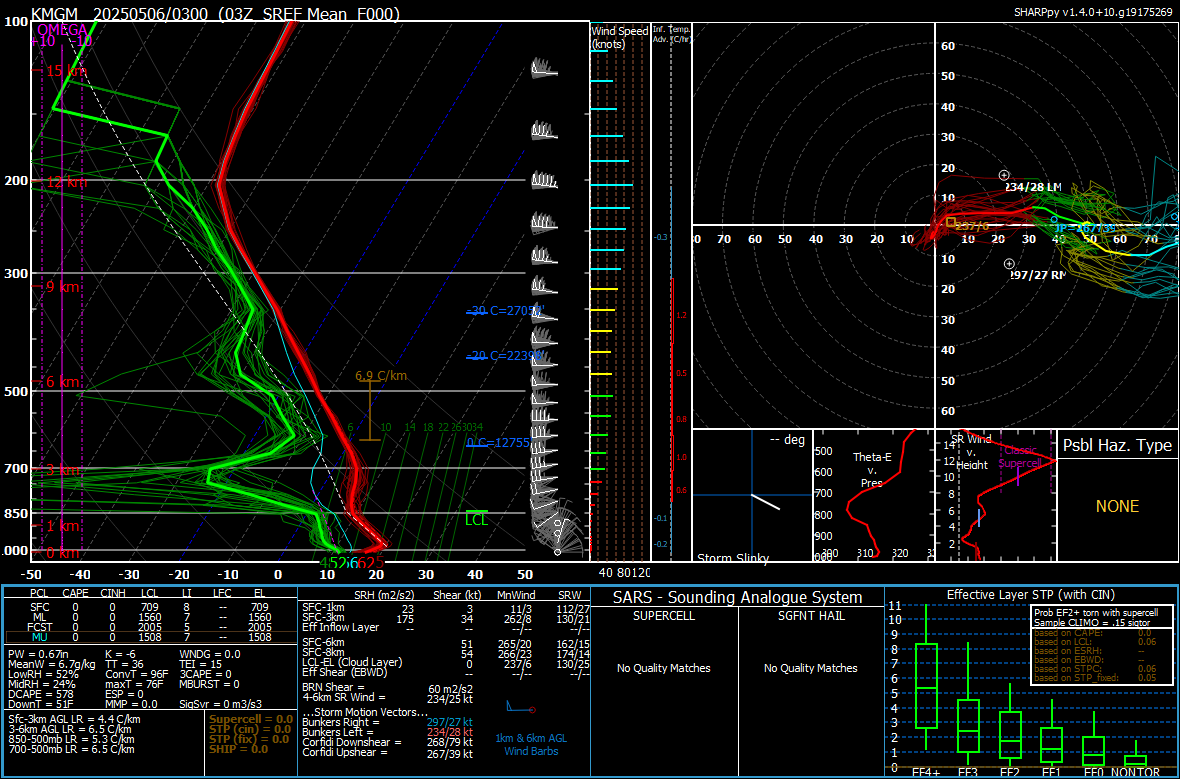Click the BRN Shear value 60 m2/s2

pos(450,689)
